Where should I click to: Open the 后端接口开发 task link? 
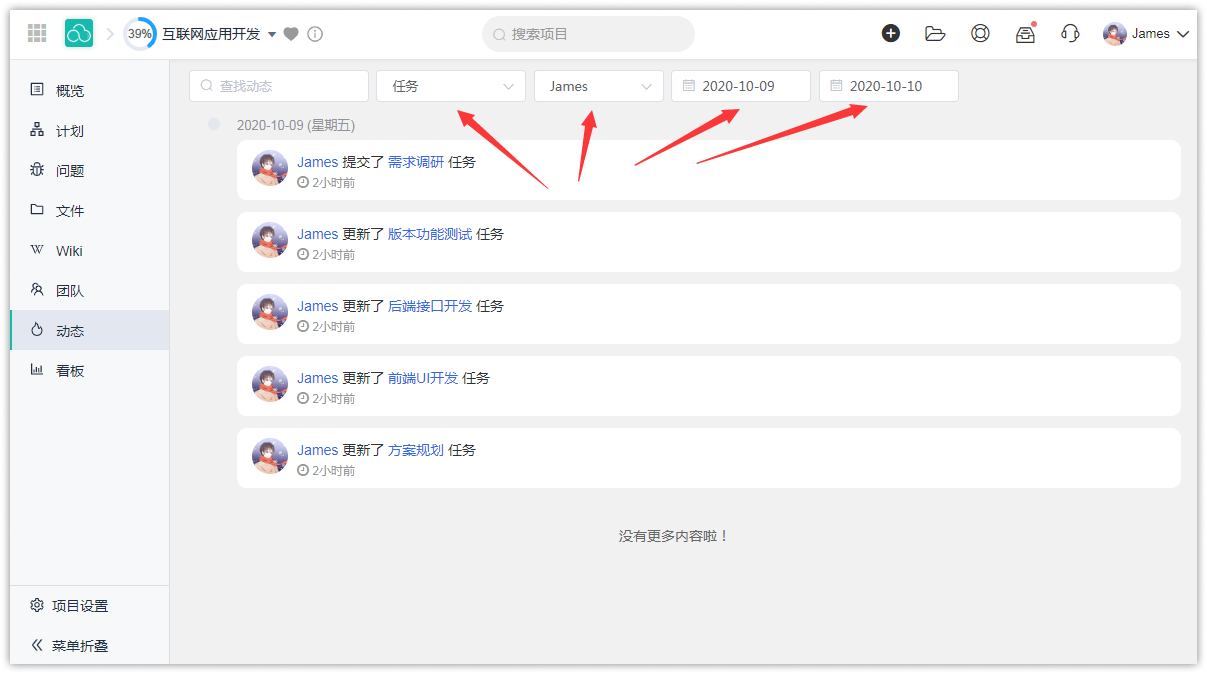429,306
